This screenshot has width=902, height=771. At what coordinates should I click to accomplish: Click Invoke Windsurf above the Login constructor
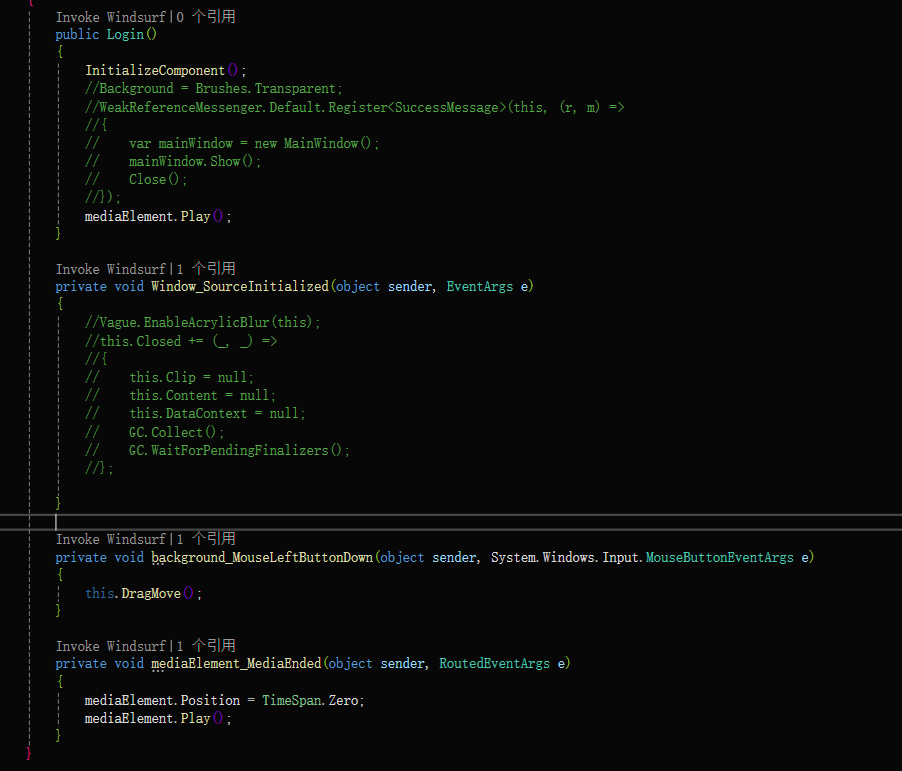pyautogui.click(x=110, y=17)
